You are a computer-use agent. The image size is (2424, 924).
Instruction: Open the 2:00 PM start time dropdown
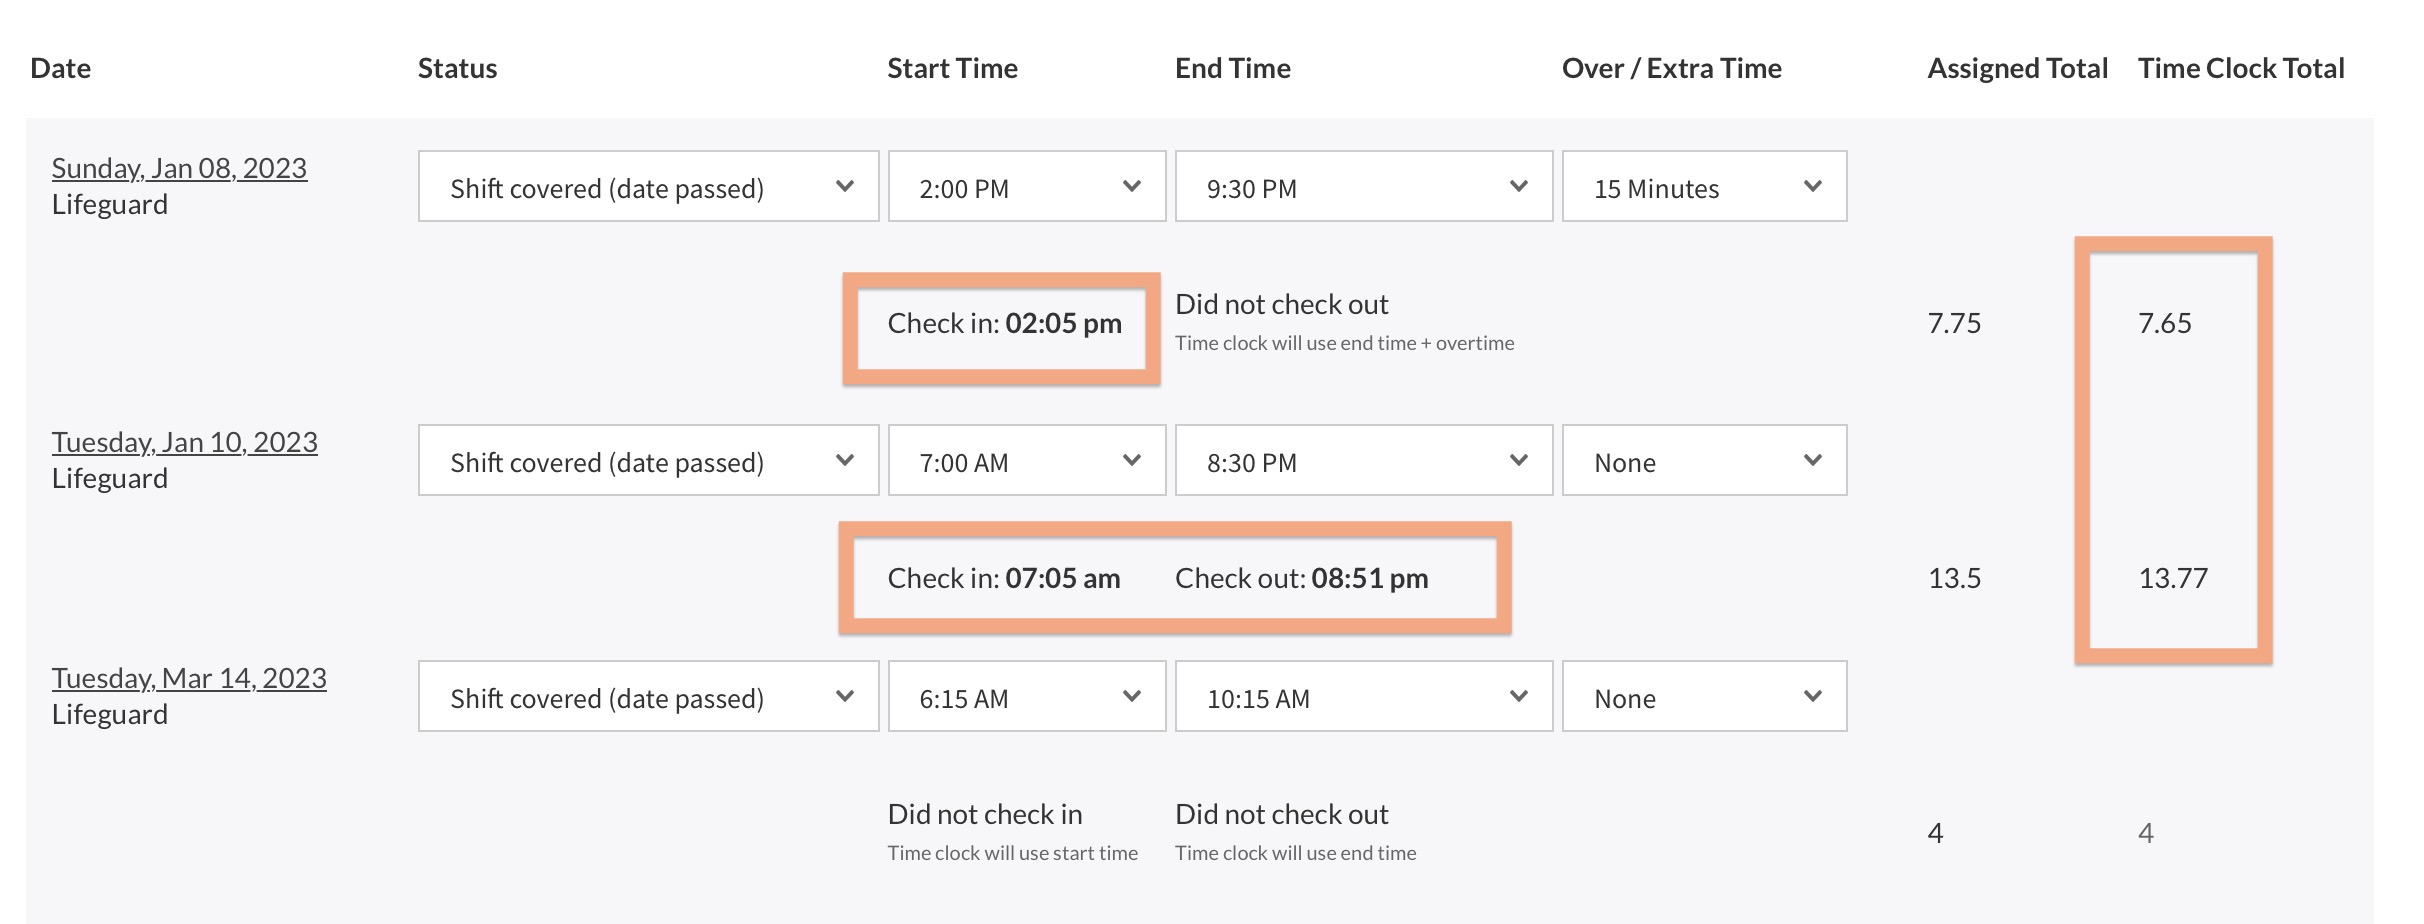(x=1026, y=187)
